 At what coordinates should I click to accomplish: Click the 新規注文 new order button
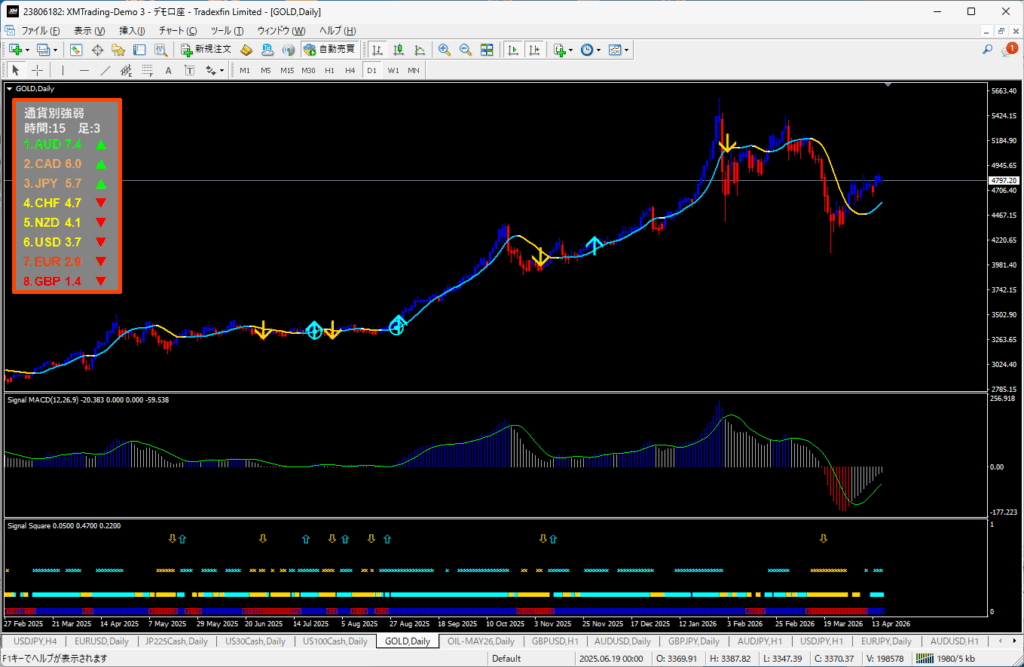(206, 49)
